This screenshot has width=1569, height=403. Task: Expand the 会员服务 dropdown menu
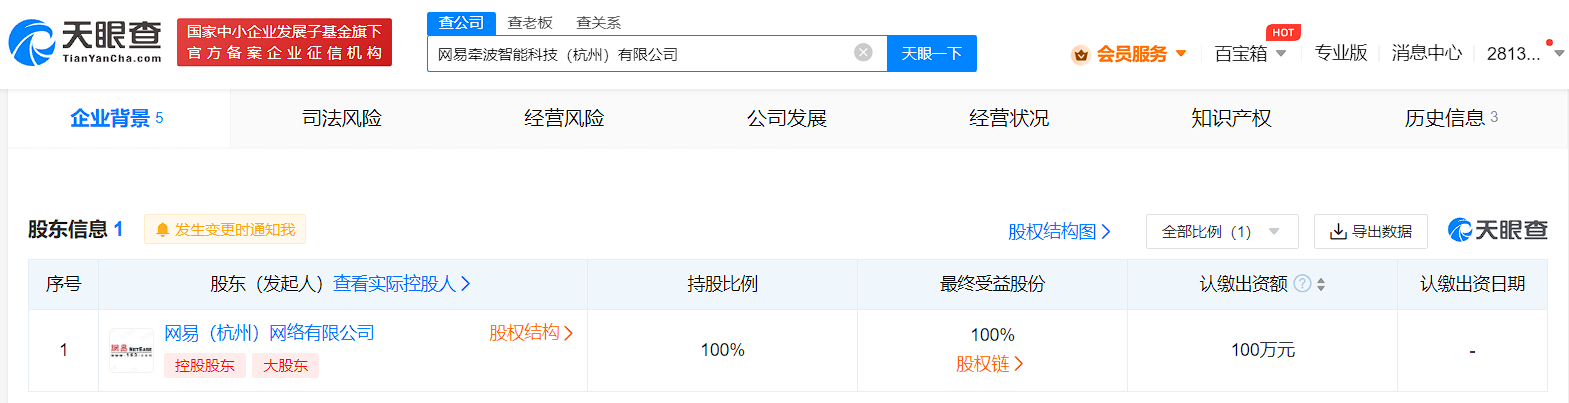tap(1181, 53)
